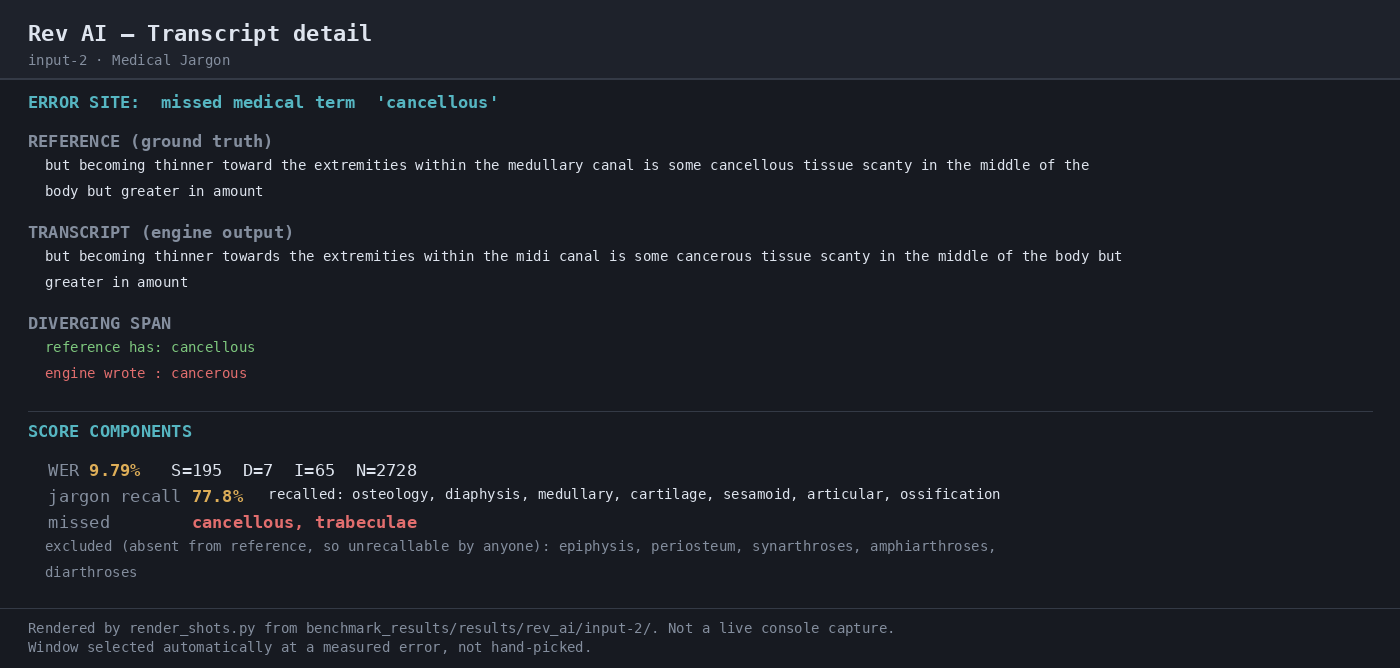The image size is (1400, 668).
Task: Click the deletions count 'D=7'
Action: coord(258,471)
